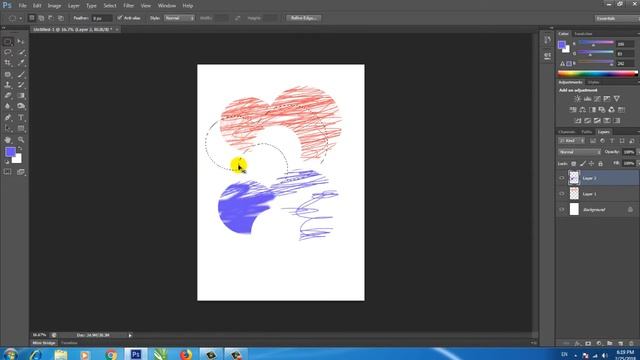
Task: Select the Gradient tool
Action: (21, 96)
